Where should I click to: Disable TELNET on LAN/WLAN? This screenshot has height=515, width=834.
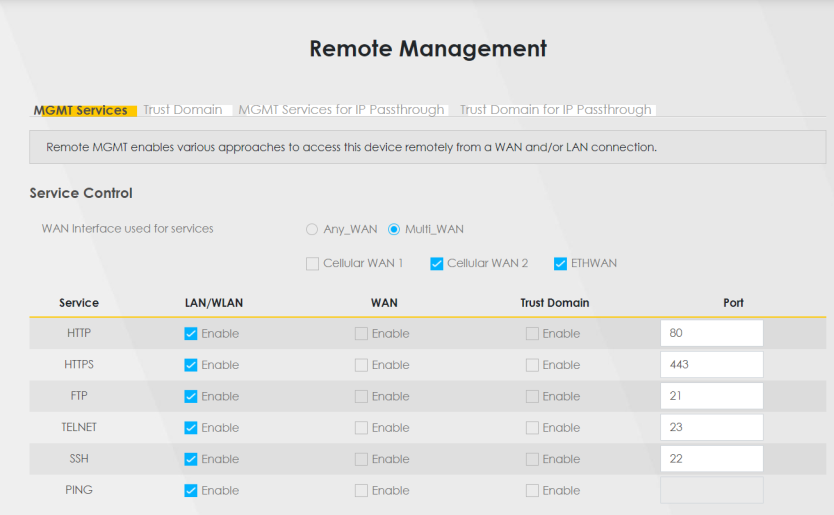191,428
